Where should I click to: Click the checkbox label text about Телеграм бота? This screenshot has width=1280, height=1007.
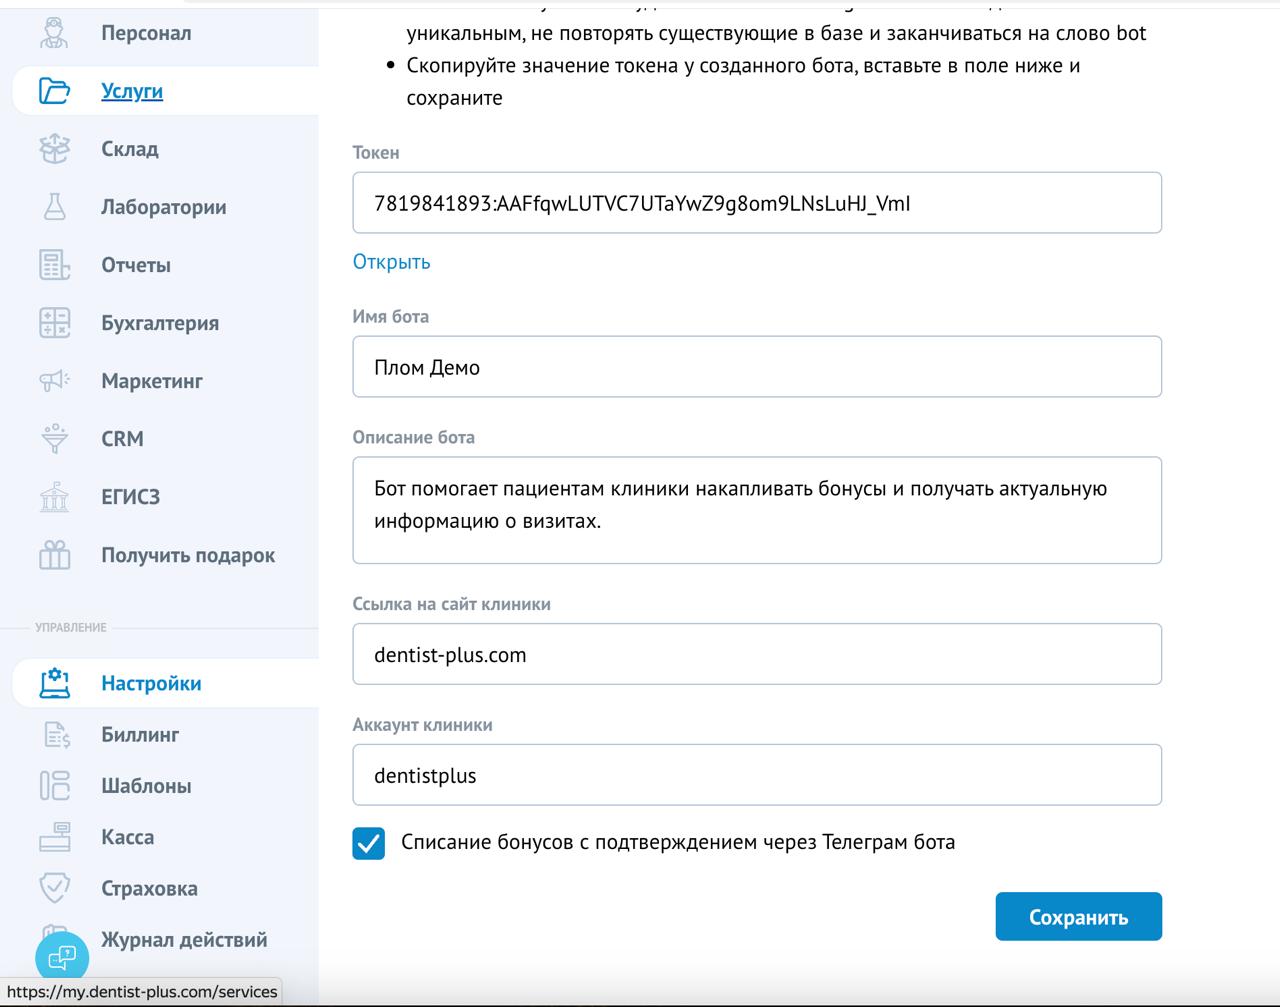click(678, 842)
